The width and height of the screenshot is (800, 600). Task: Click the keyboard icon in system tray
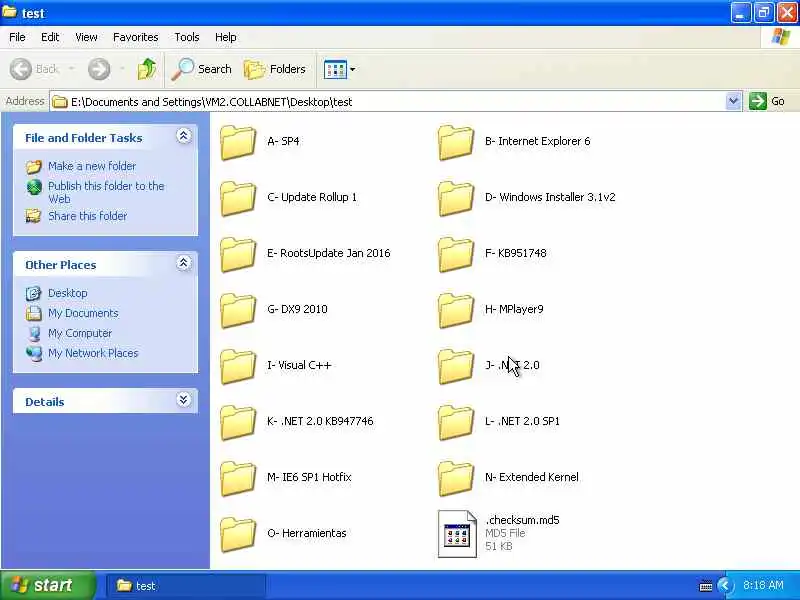[x=706, y=586]
